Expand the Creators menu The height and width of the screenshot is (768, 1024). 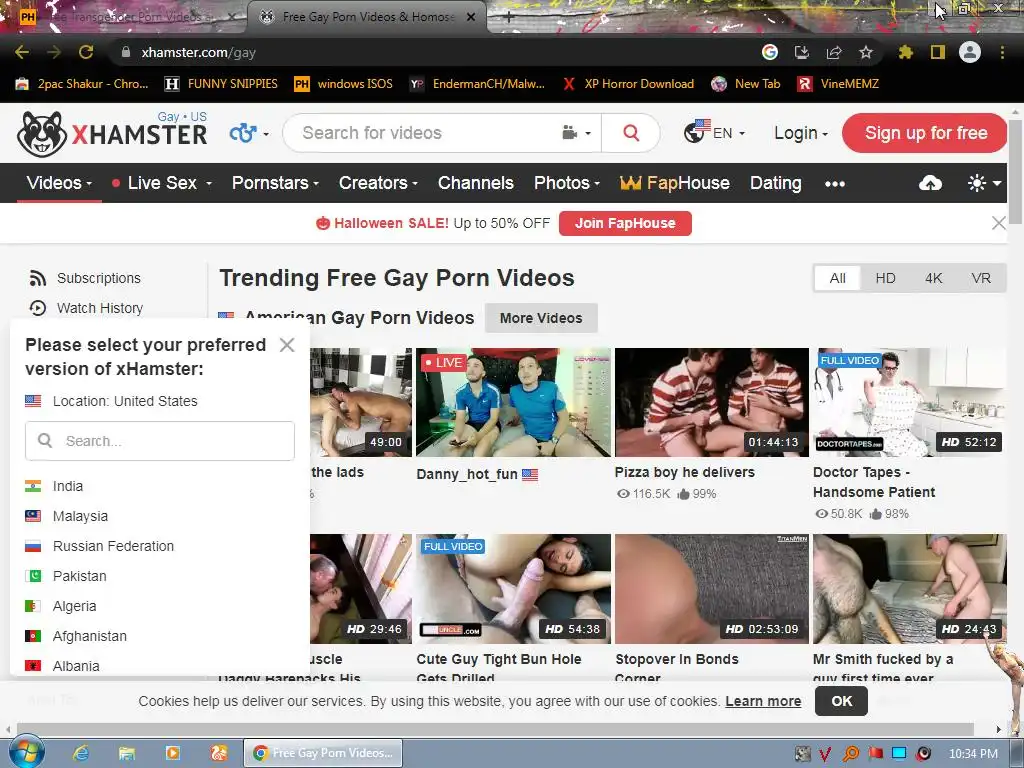(379, 184)
